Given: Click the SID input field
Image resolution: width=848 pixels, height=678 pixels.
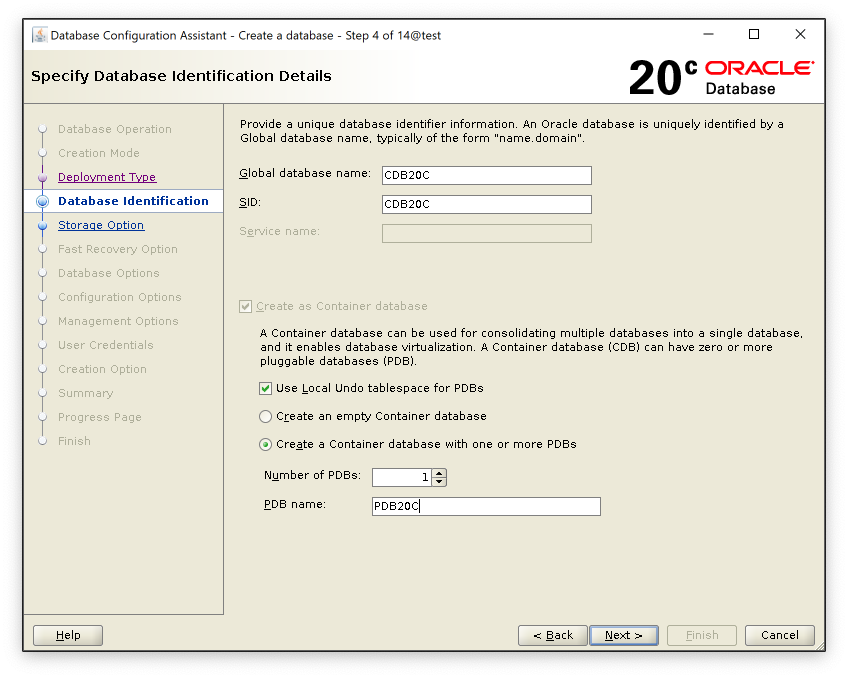Looking at the screenshot, I should (x=487, y=204).
